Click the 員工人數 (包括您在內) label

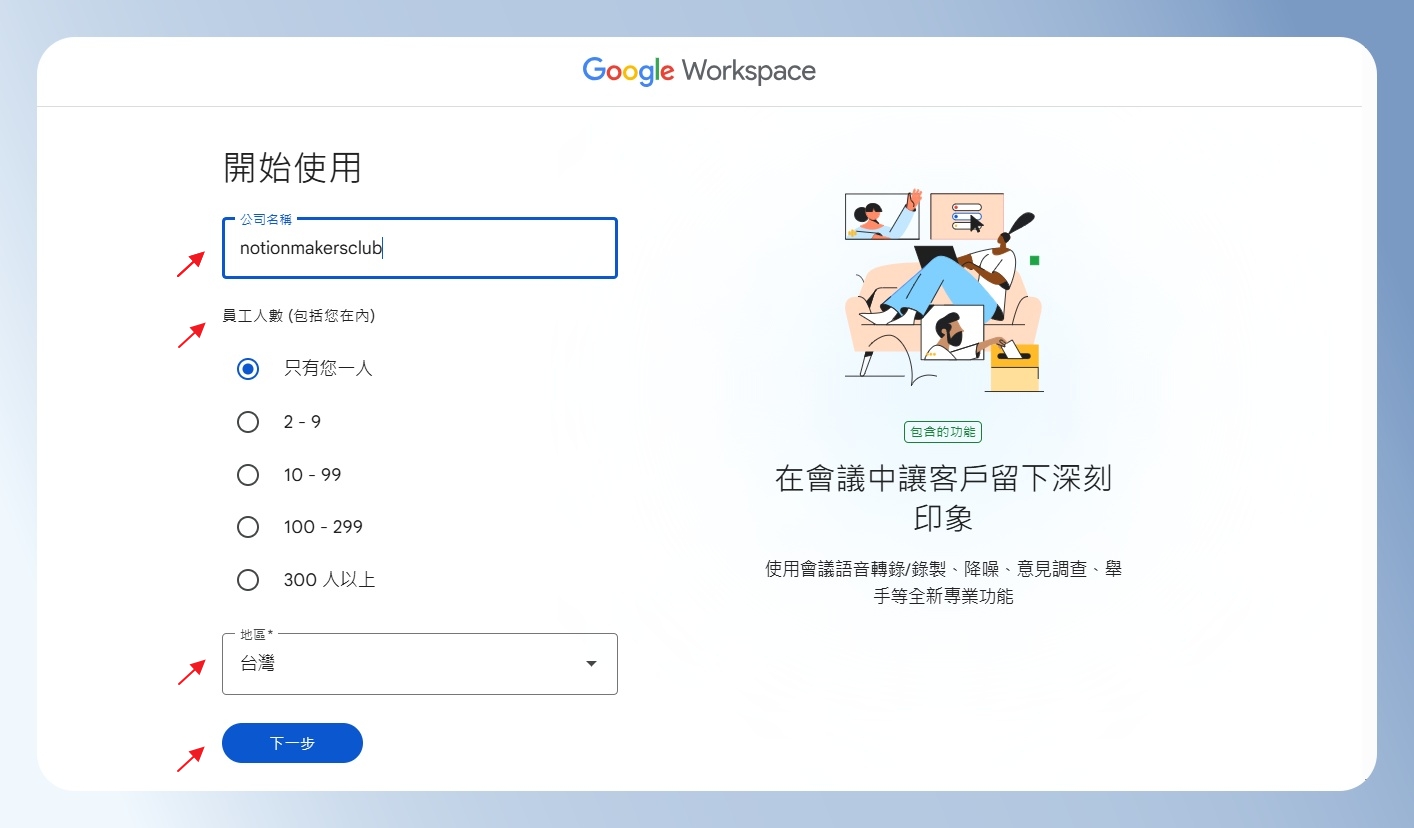click(x=299, y=316)
